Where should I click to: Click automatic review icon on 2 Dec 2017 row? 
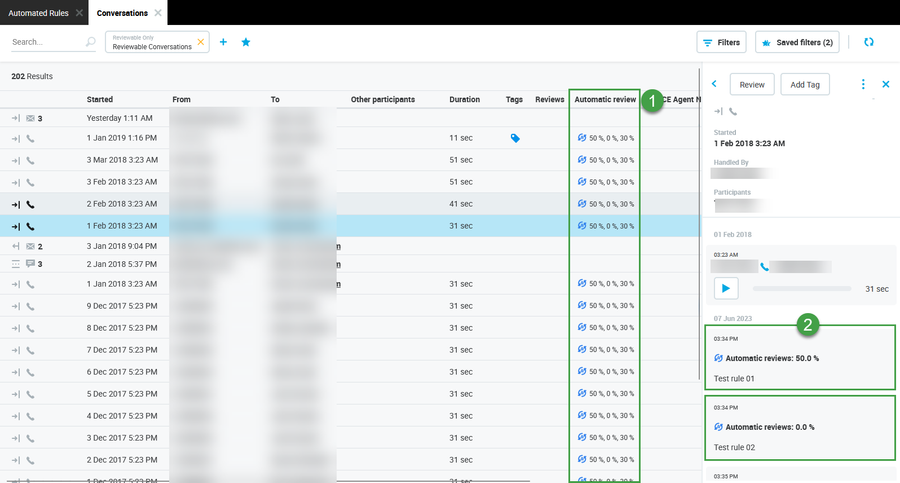click(x=581, y=459)
